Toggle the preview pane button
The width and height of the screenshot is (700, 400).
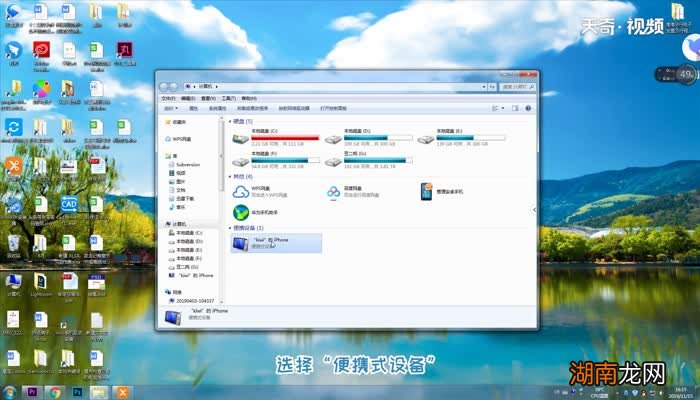tap(515, 108)
